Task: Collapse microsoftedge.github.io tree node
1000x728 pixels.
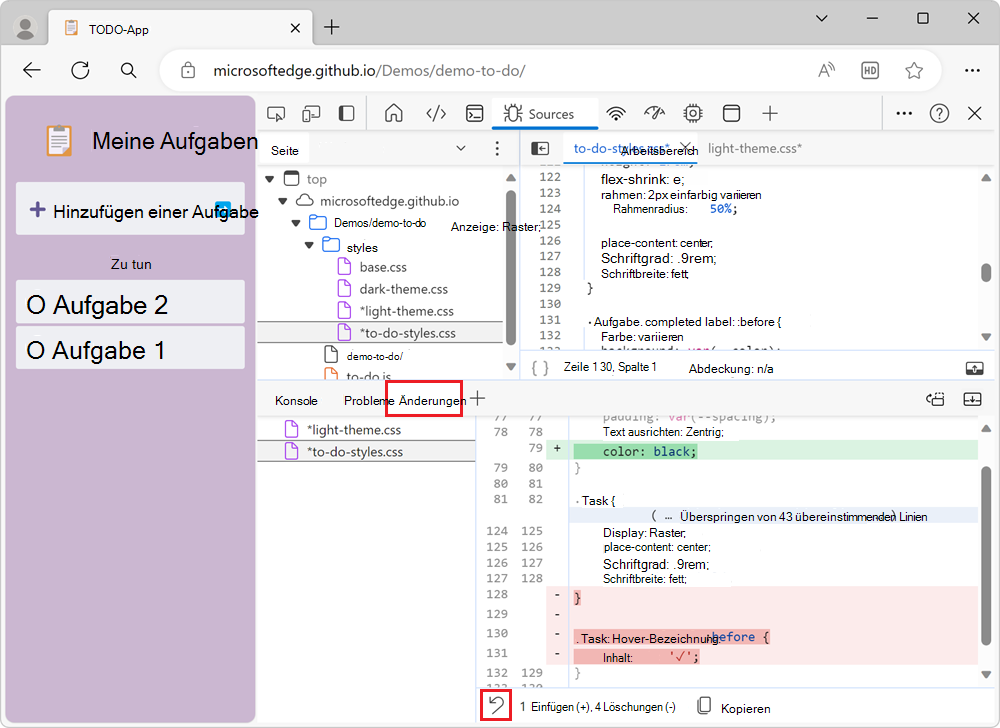Action: click(283, 201)
